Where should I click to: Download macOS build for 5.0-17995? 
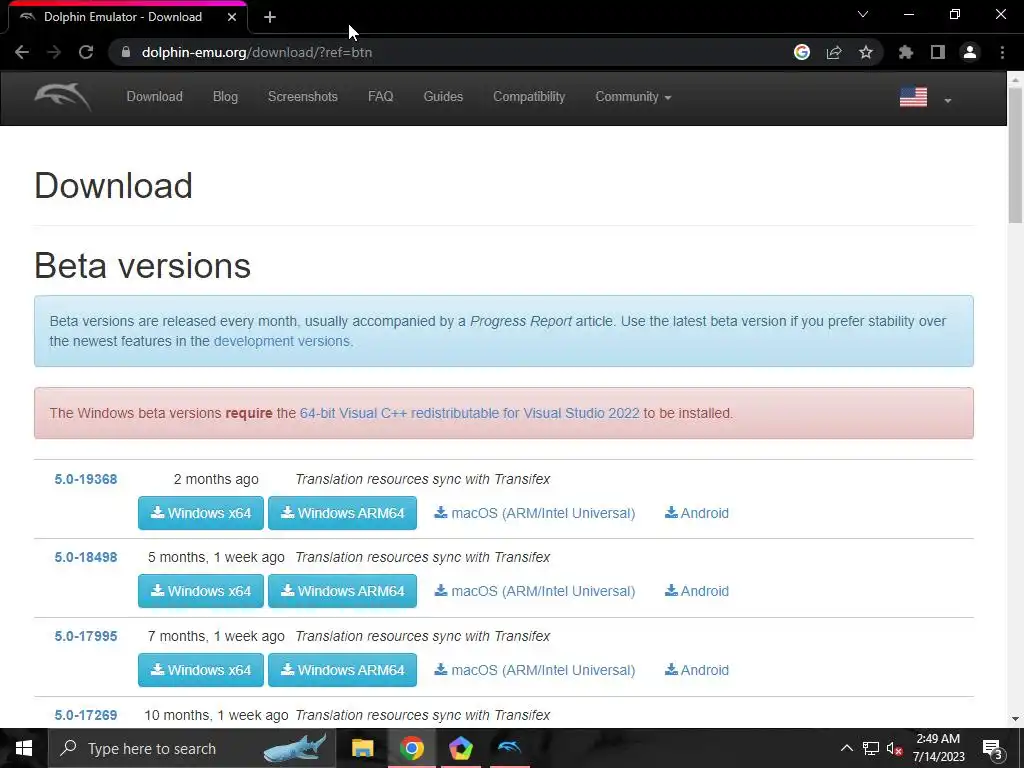coord(535,670)
